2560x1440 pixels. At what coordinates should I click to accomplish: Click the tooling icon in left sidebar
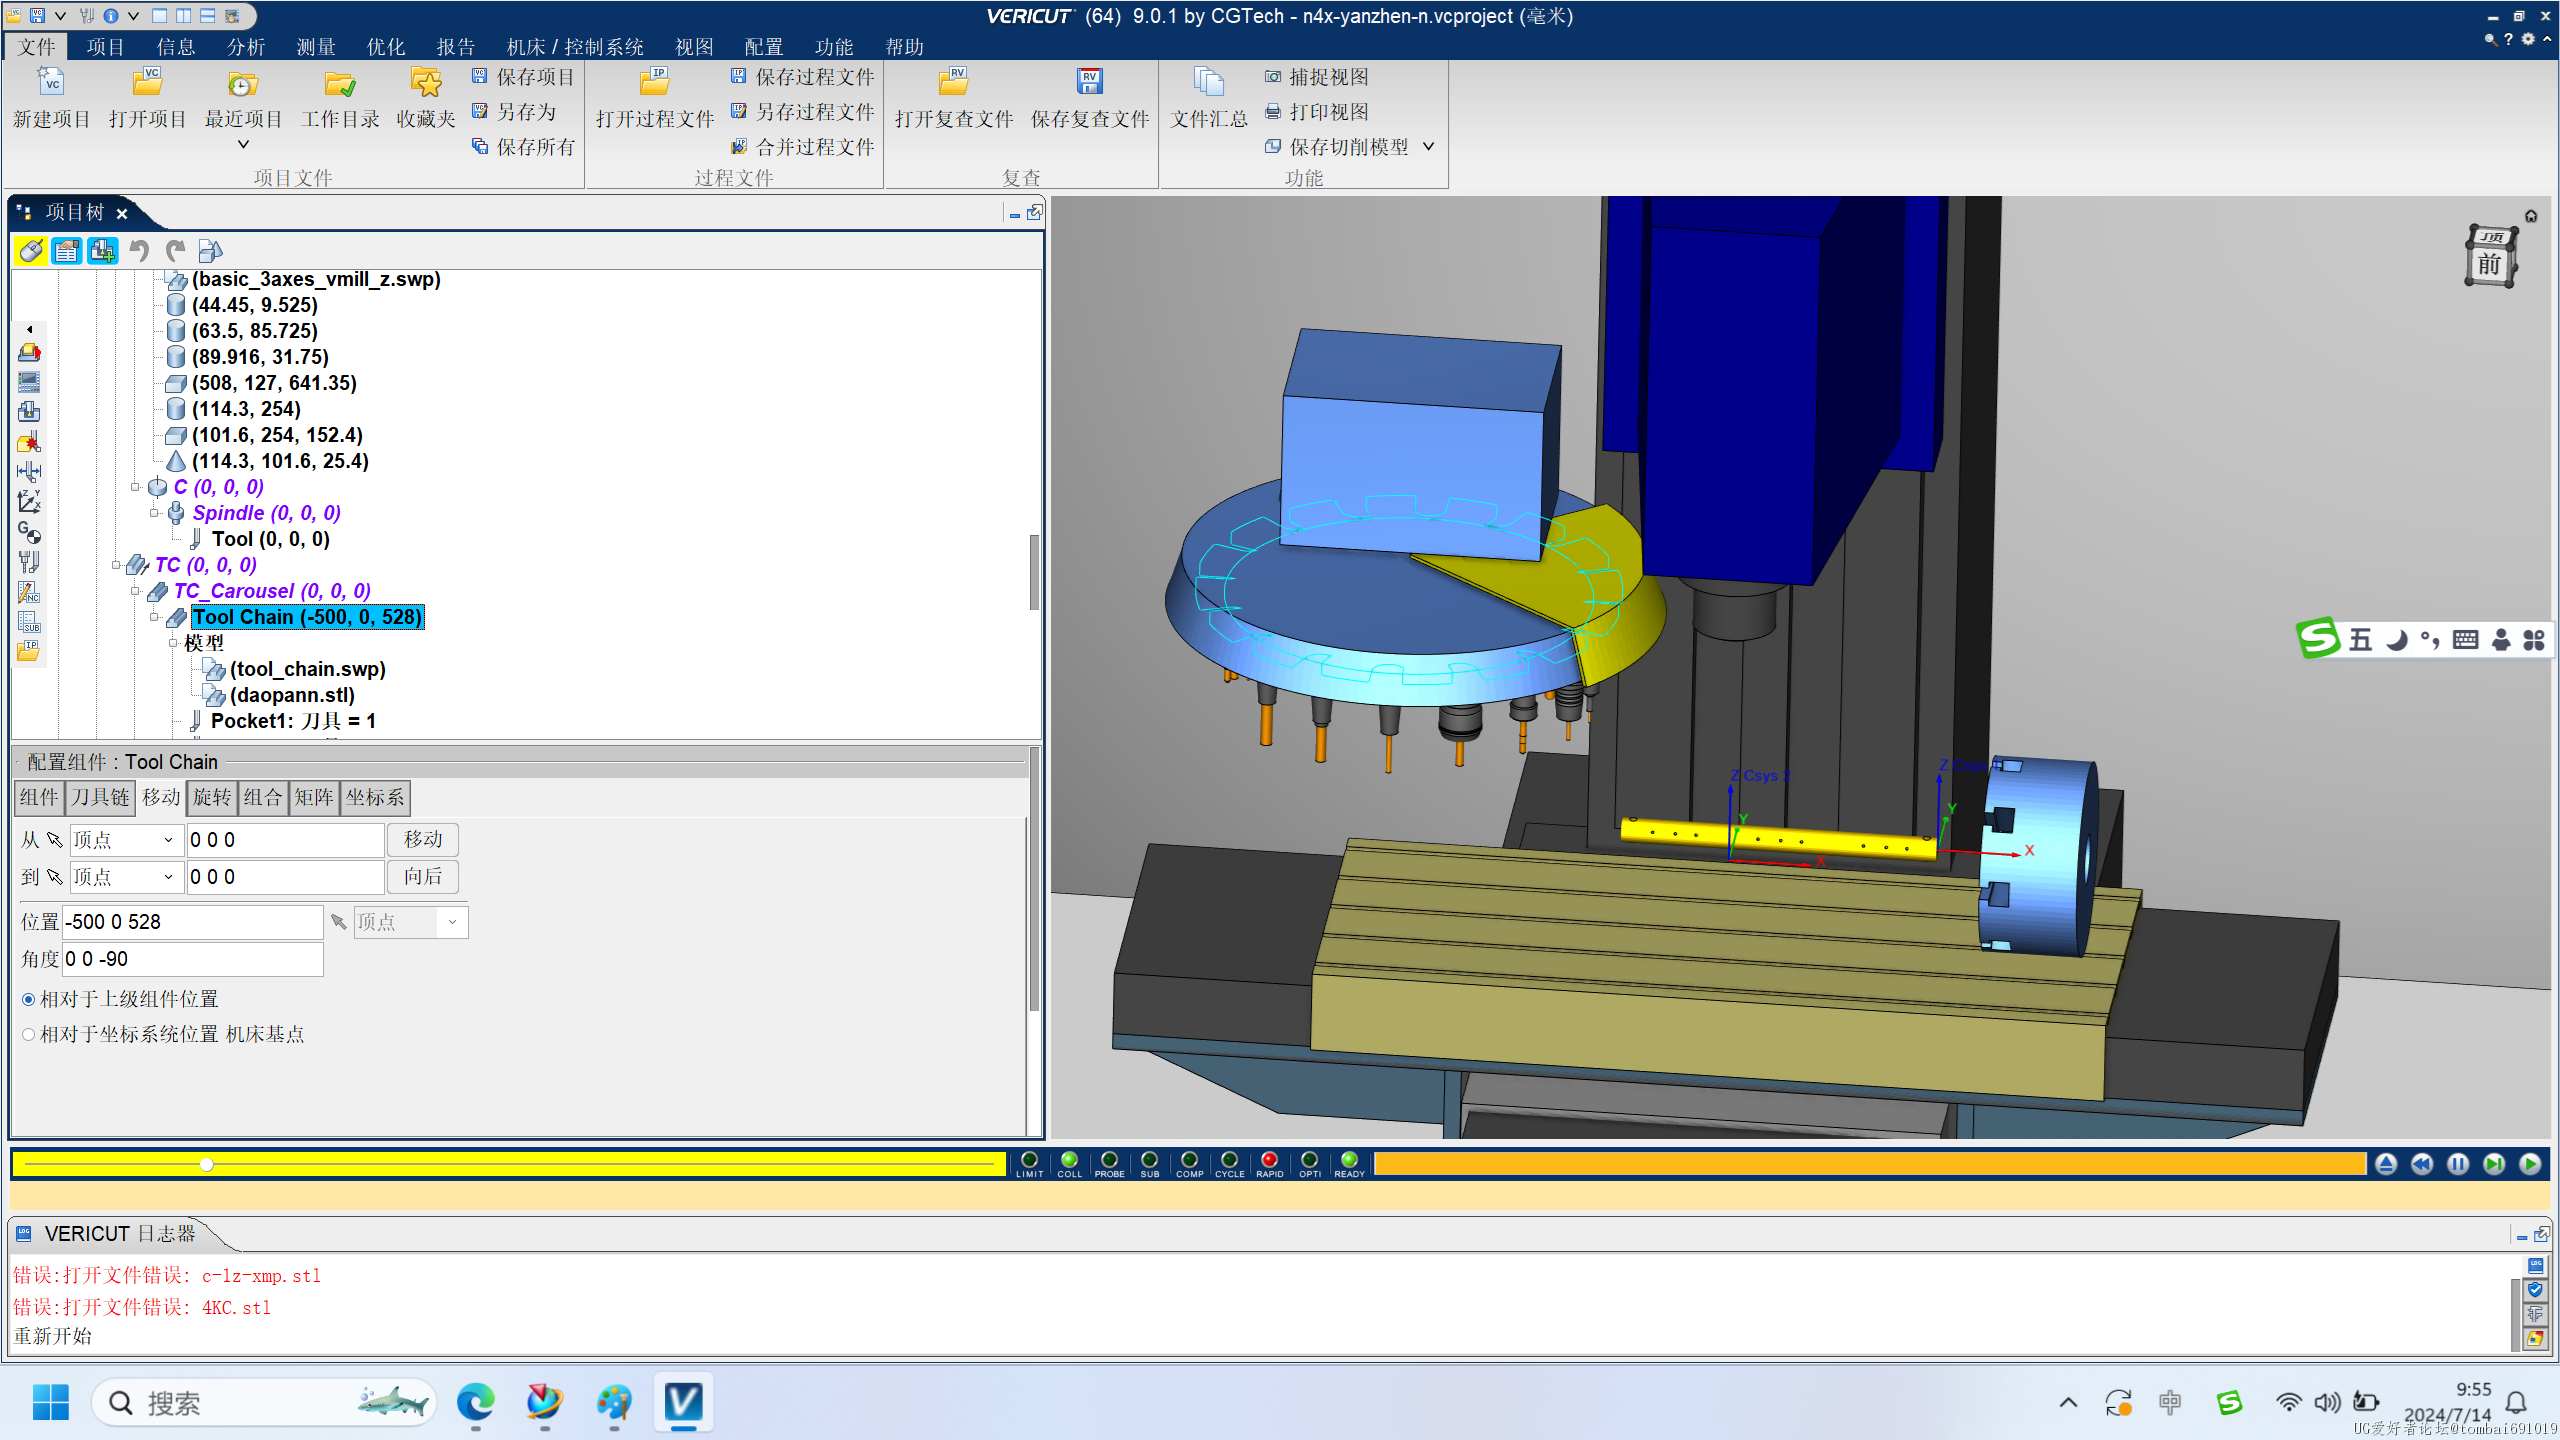tap(29, 562)
